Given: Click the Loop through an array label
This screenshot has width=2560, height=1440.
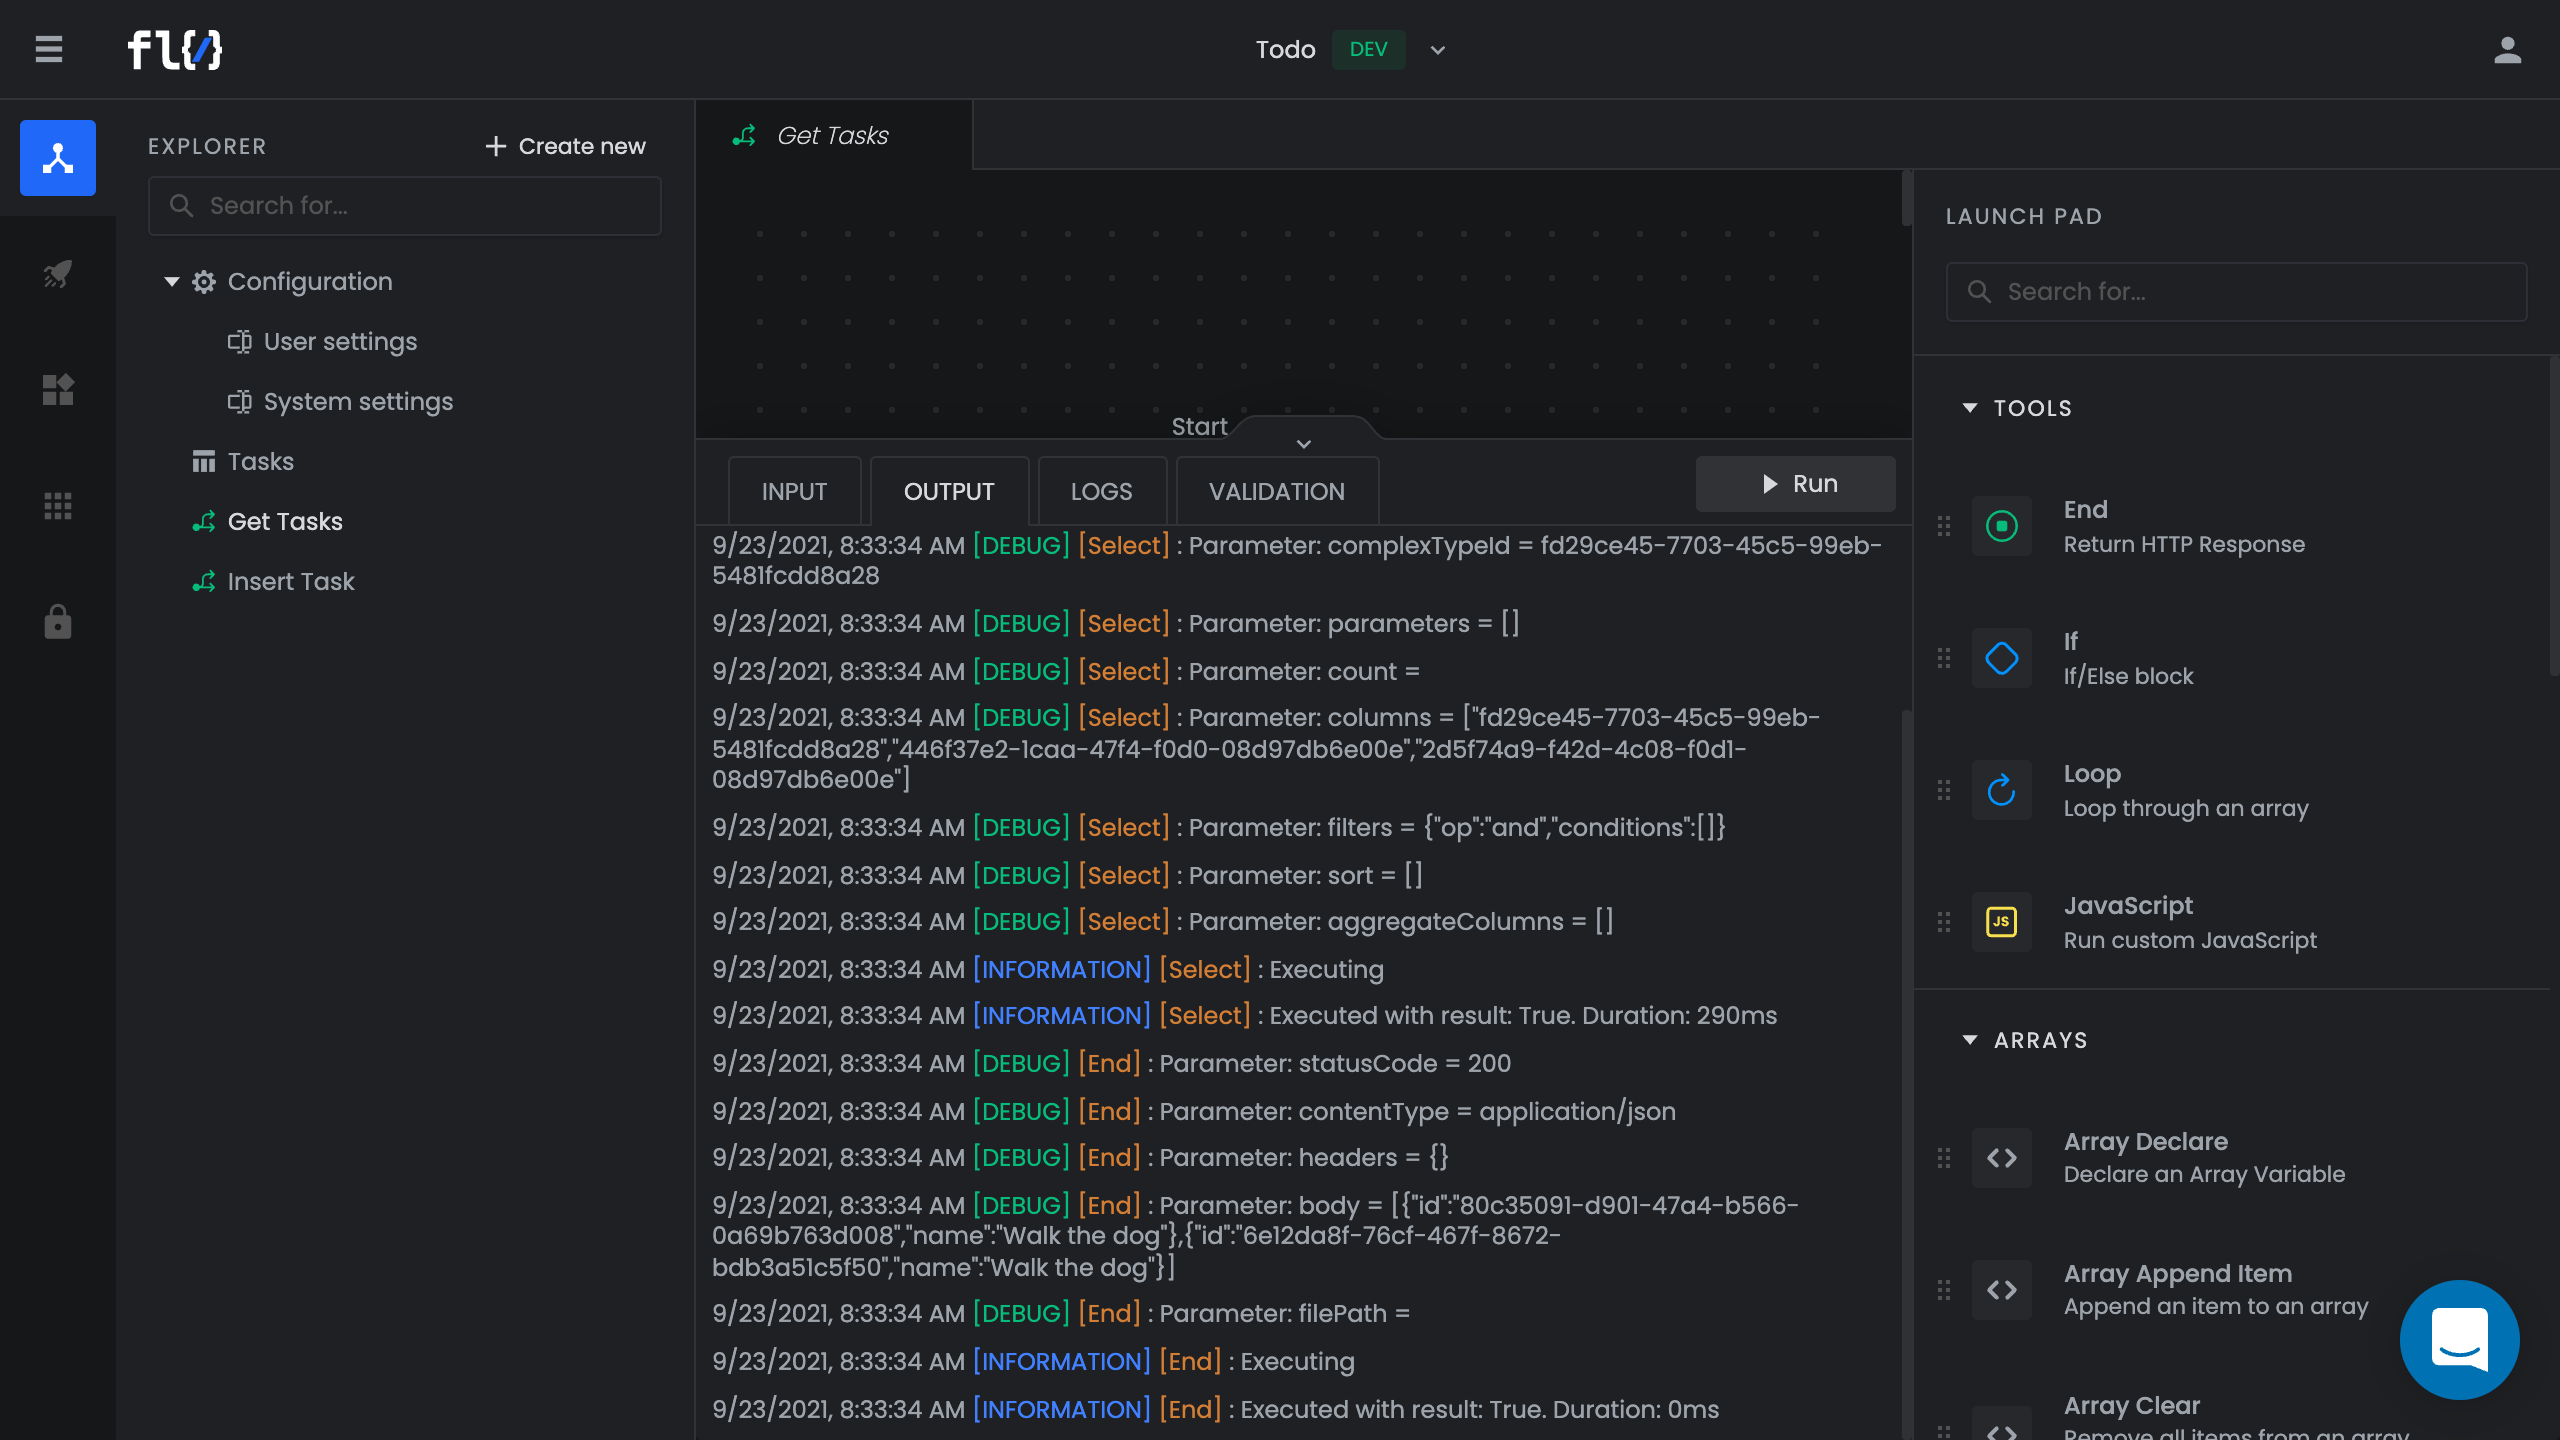Looking at the screenshot, I should 2186,809.
